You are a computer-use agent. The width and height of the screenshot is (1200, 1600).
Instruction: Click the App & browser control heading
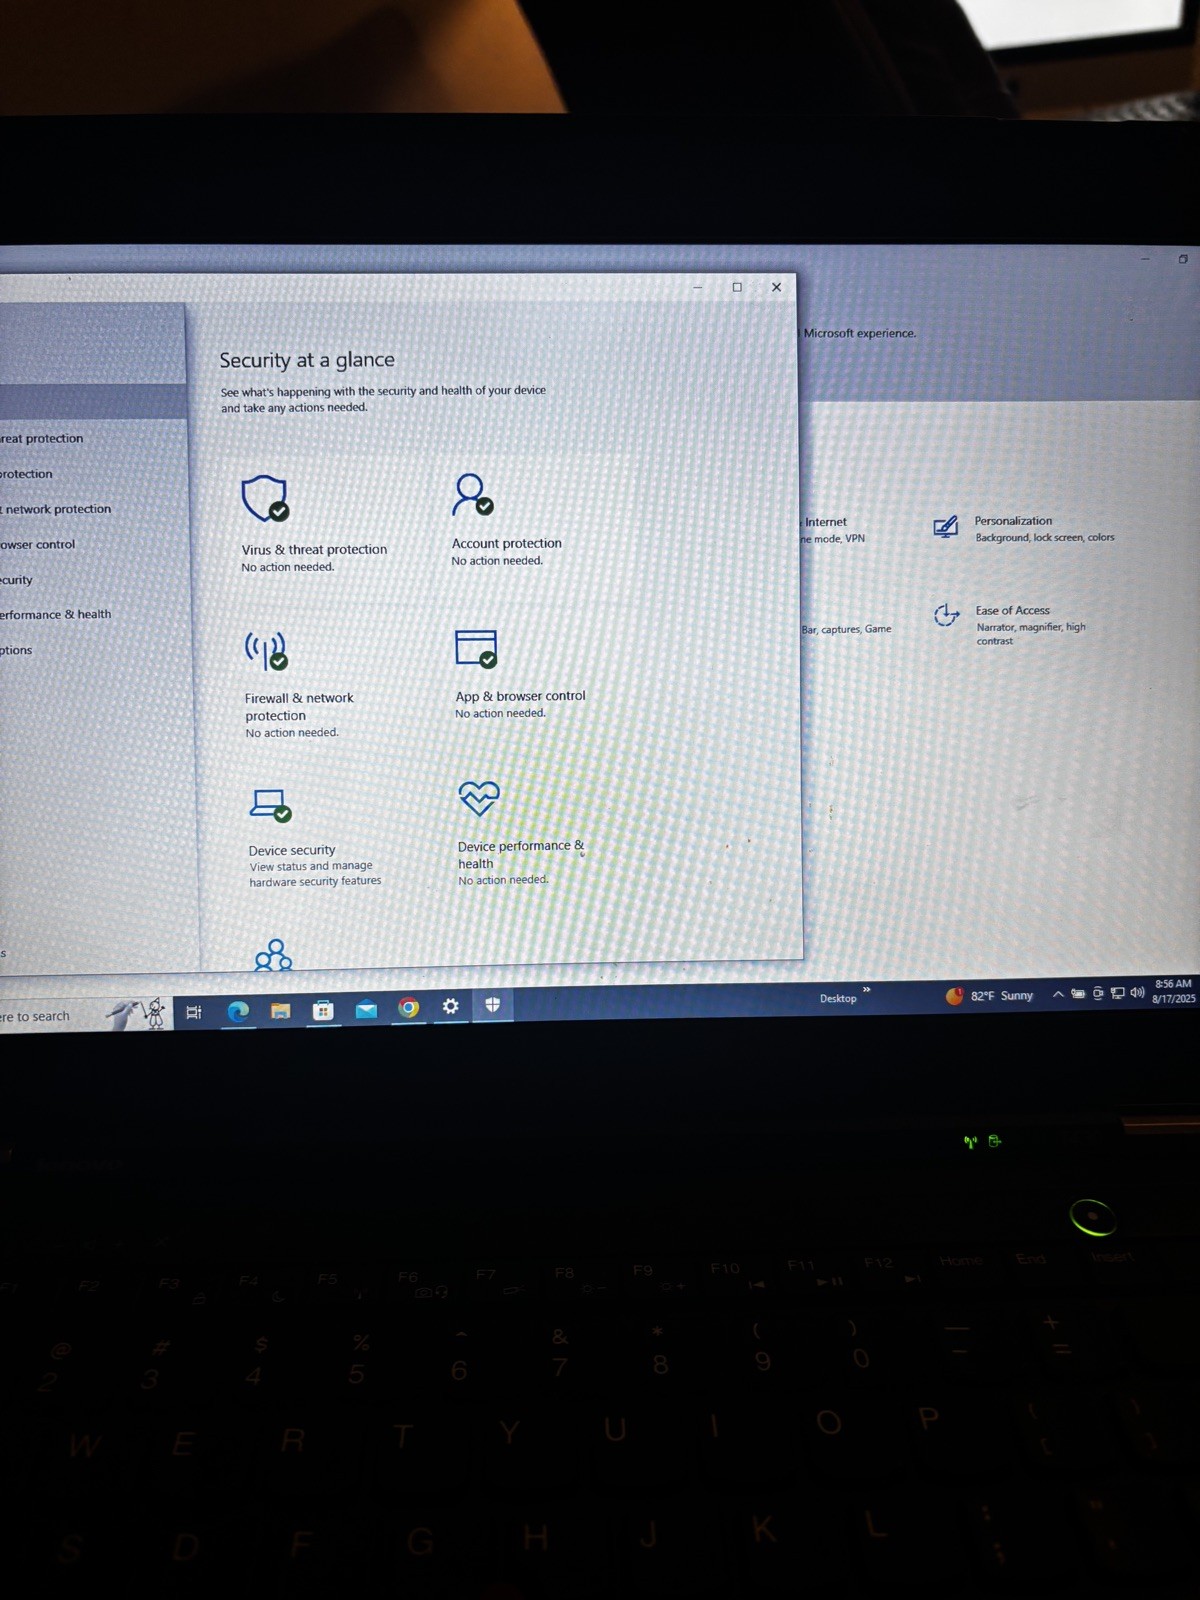point(520,696)
